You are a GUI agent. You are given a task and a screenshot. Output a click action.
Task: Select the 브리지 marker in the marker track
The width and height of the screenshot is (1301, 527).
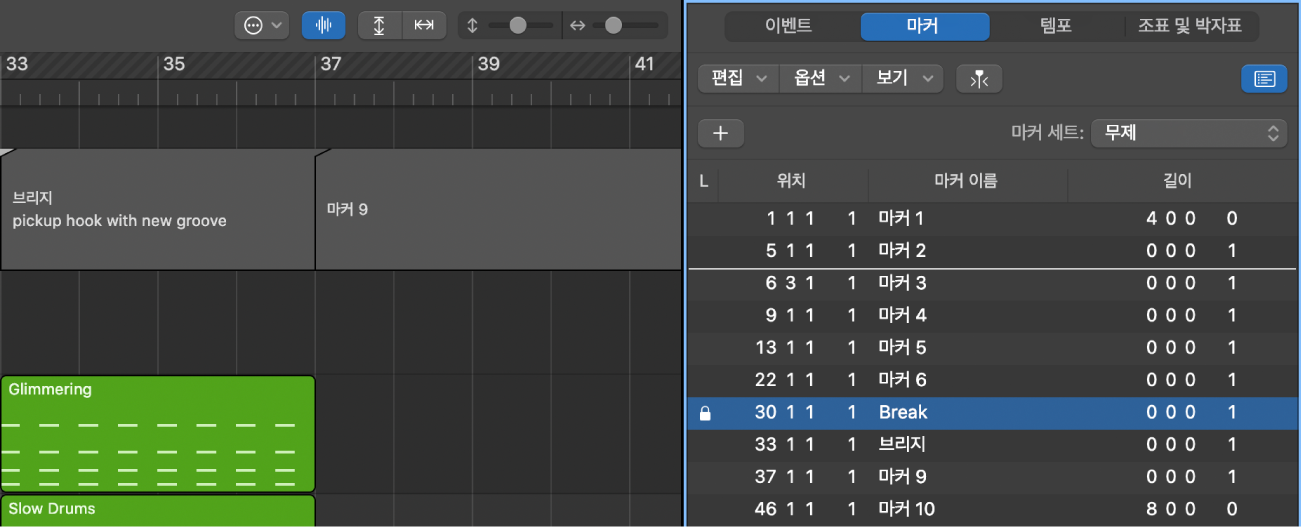pyautogui.click(x=158, y=210)
